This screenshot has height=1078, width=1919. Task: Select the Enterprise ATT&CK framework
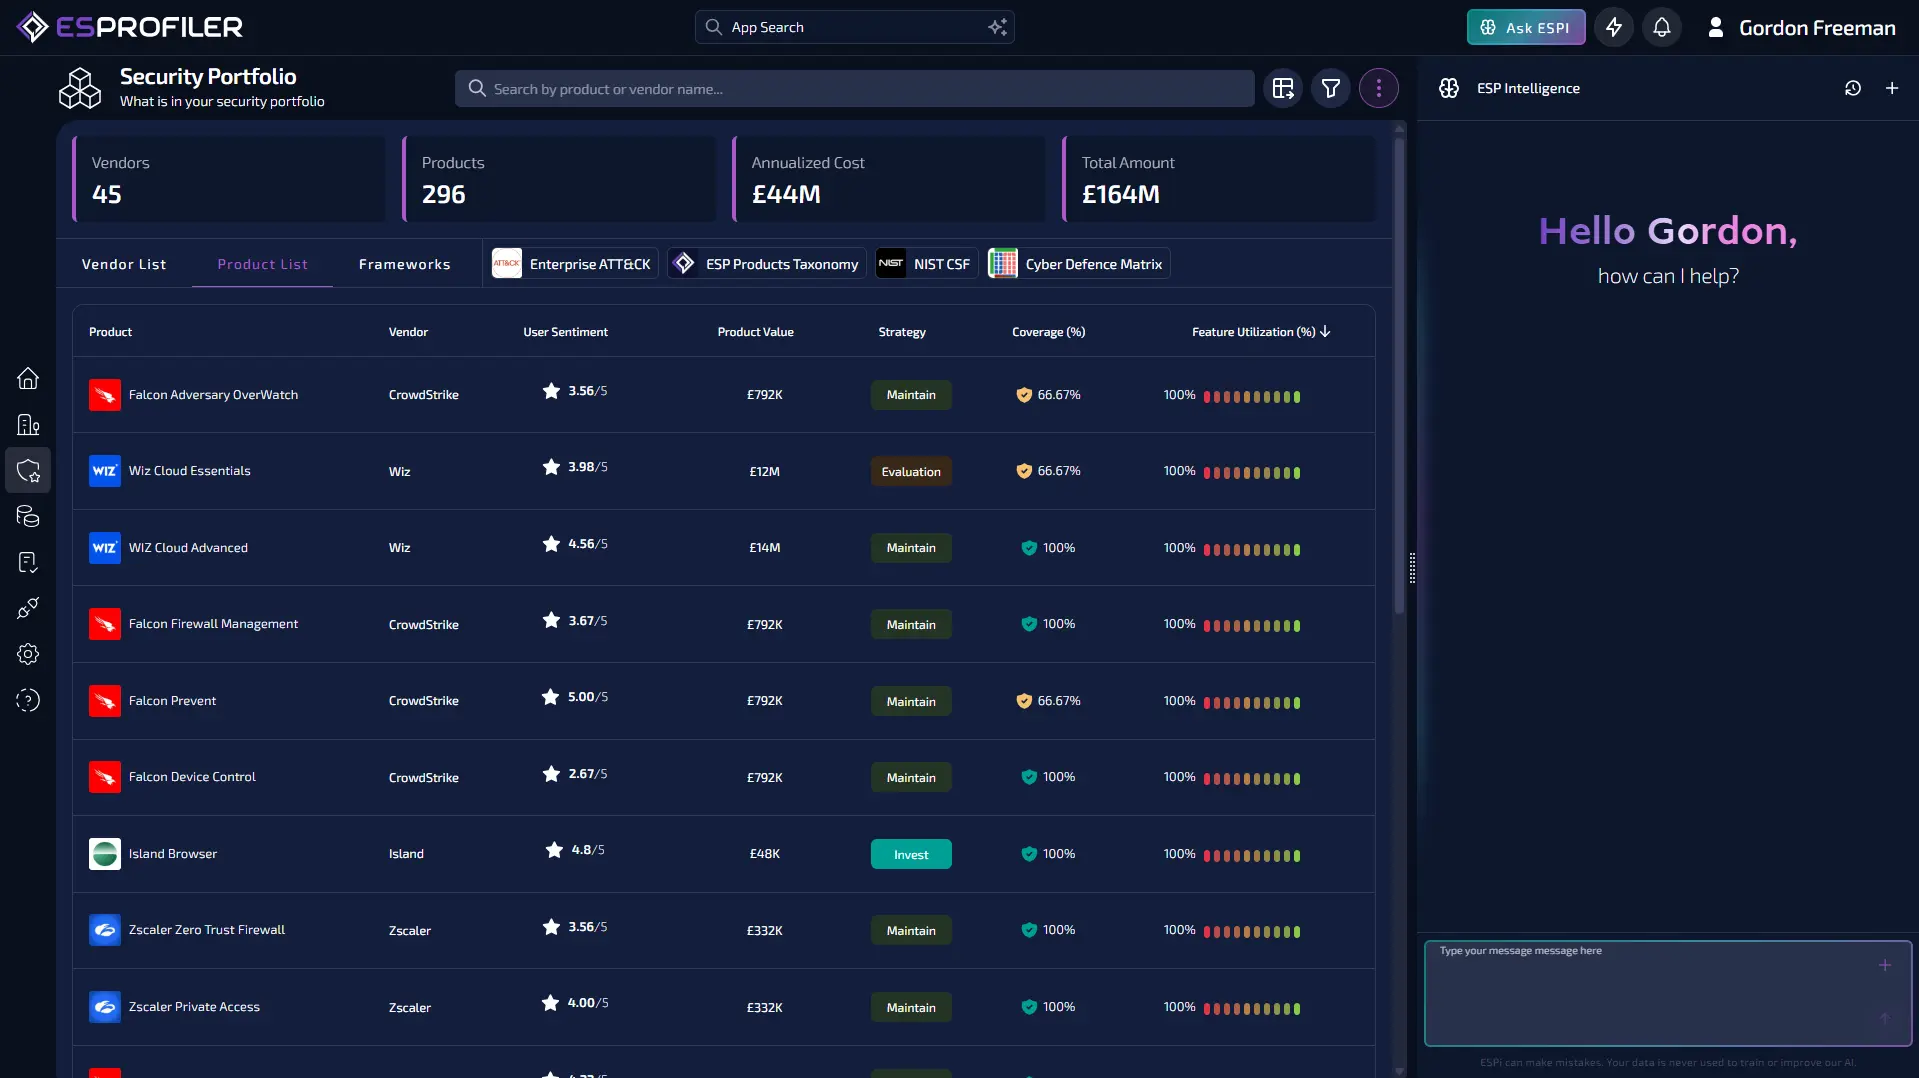(575, 264)
